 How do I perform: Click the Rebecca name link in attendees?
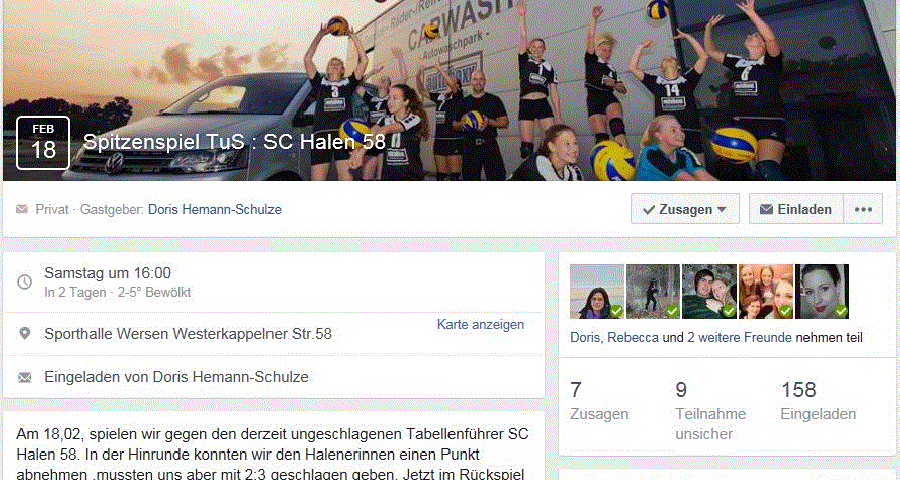point(633,338)
